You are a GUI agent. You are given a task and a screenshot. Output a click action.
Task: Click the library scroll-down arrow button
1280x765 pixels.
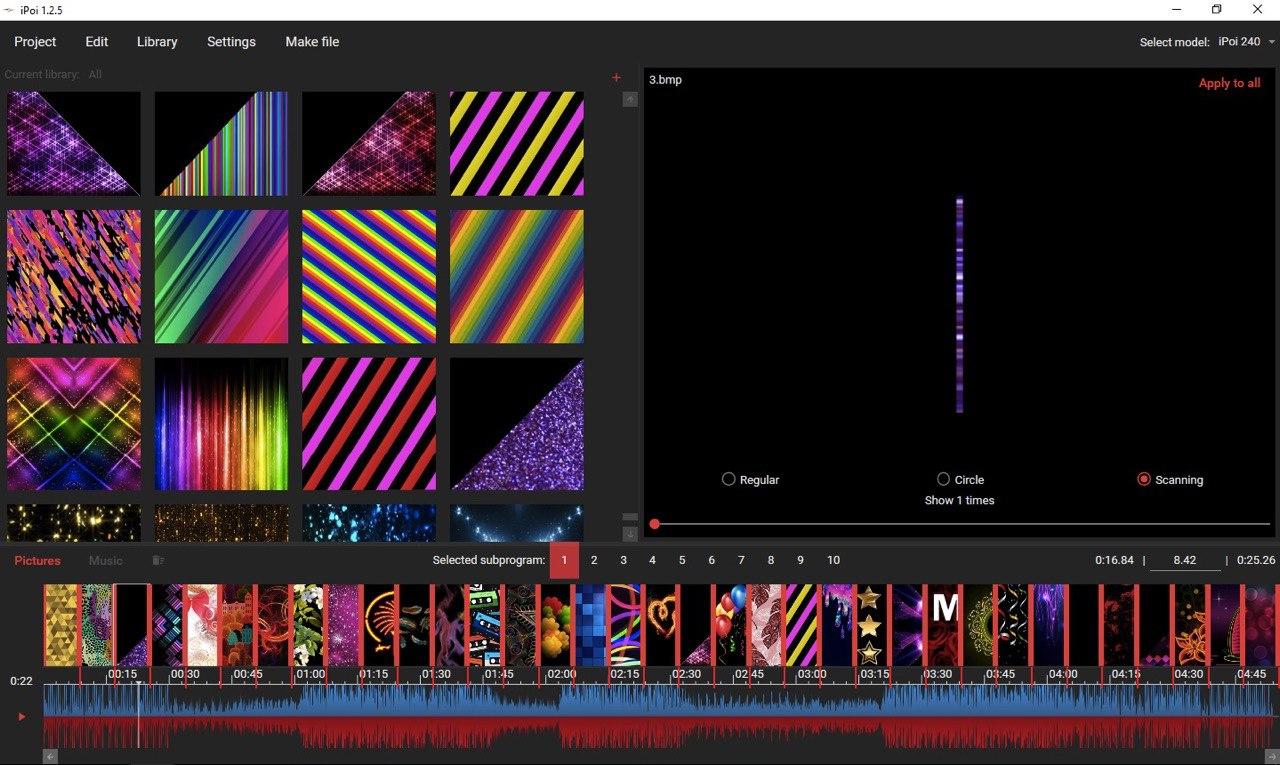coord(630,534)
